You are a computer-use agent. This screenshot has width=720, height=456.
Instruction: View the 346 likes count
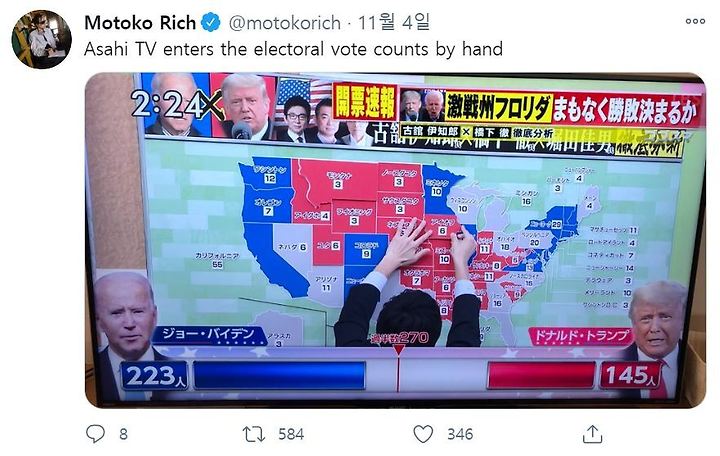(x=460, y=434)
